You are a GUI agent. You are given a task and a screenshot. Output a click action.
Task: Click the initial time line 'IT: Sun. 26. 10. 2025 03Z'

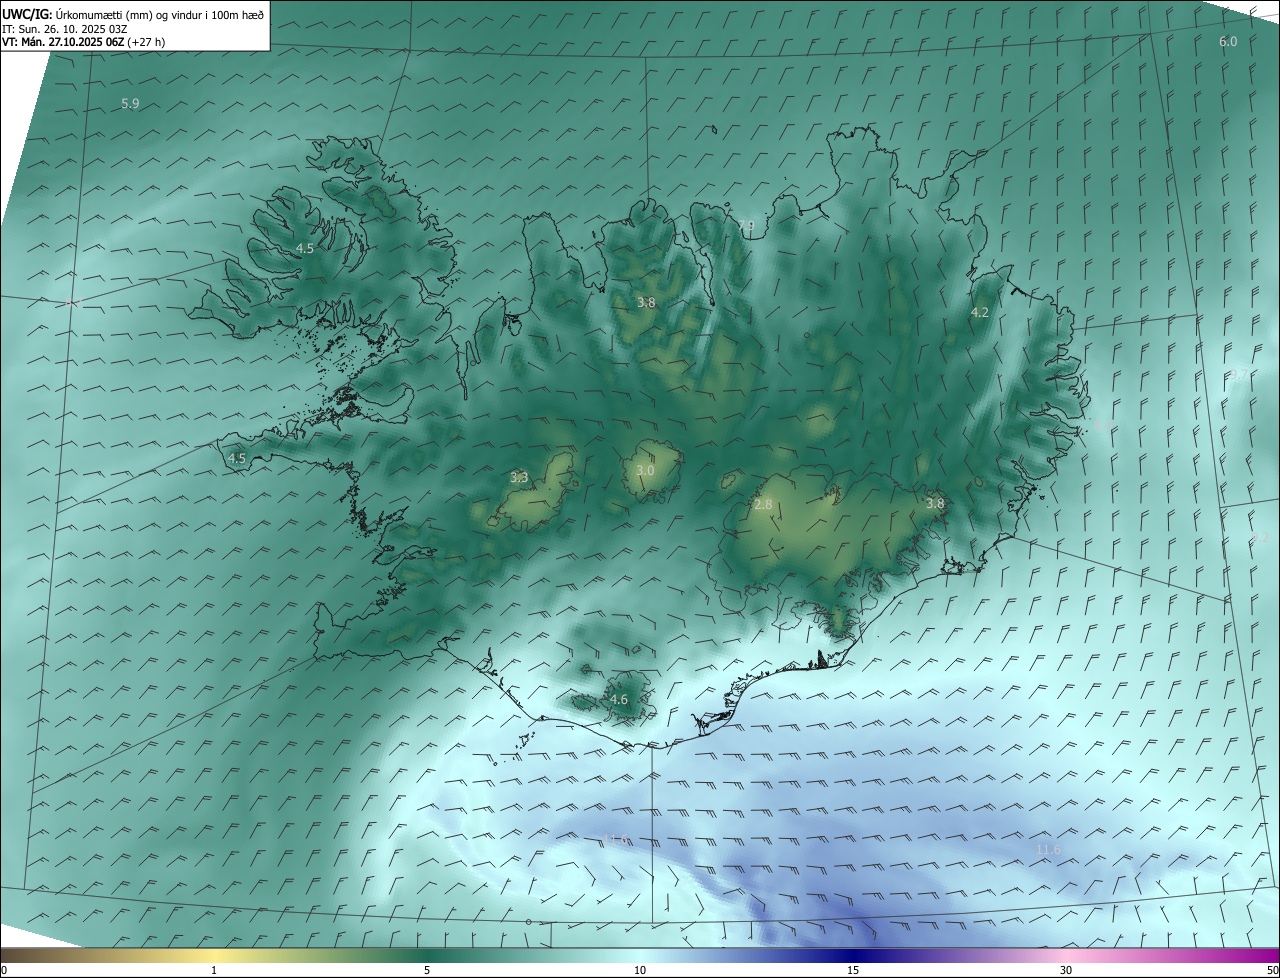(64, 28)
